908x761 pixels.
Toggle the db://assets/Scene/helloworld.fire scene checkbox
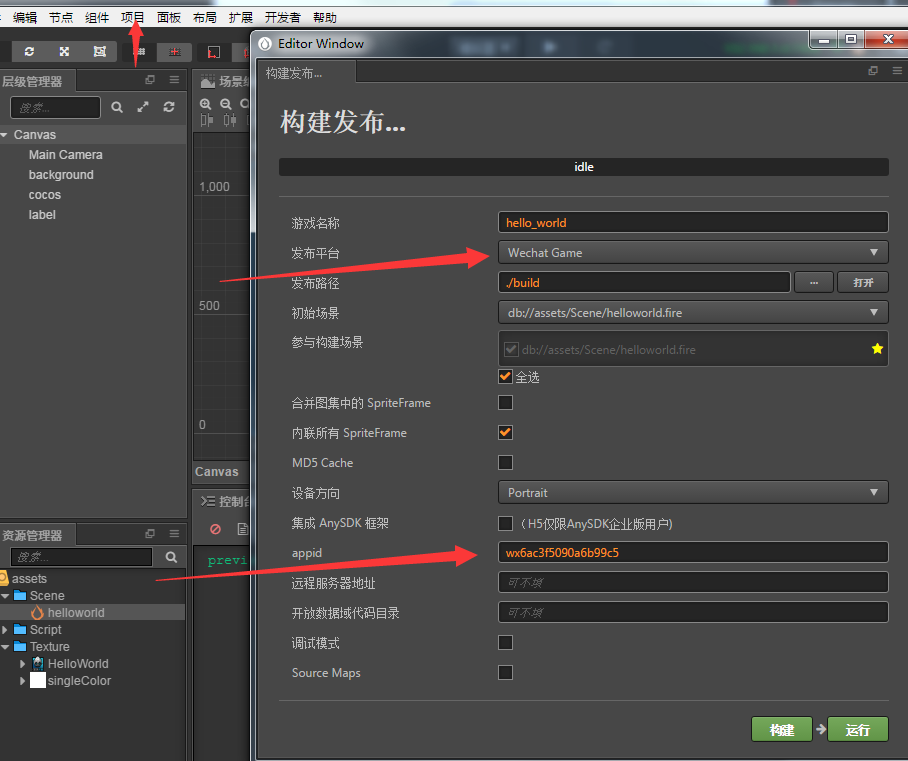pos(511,349)
